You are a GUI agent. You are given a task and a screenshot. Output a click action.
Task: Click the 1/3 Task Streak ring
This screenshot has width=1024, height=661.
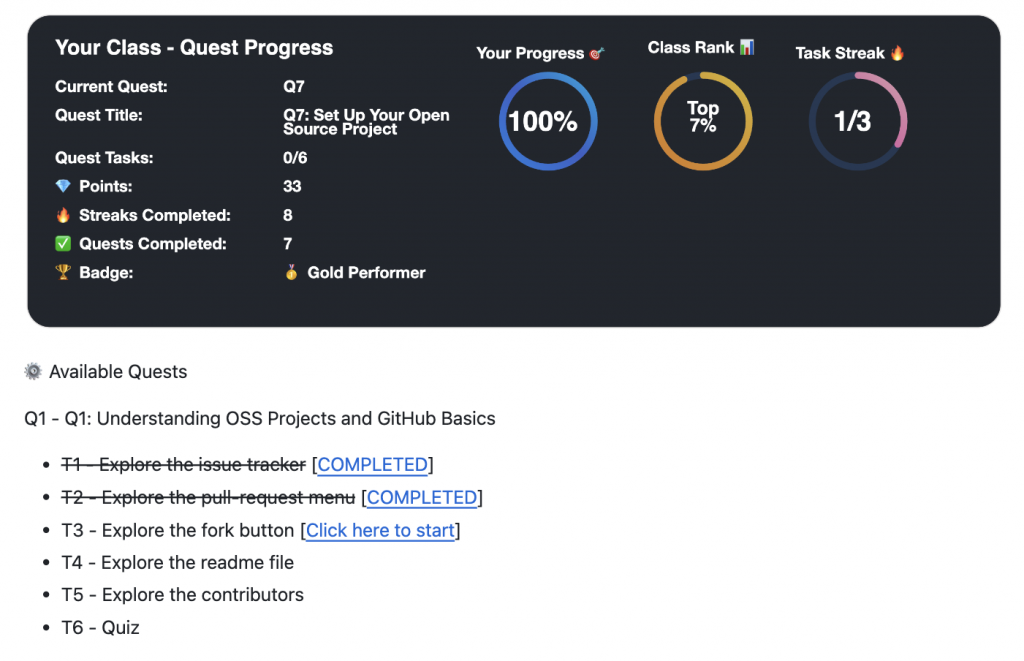[x=858, y=121]
